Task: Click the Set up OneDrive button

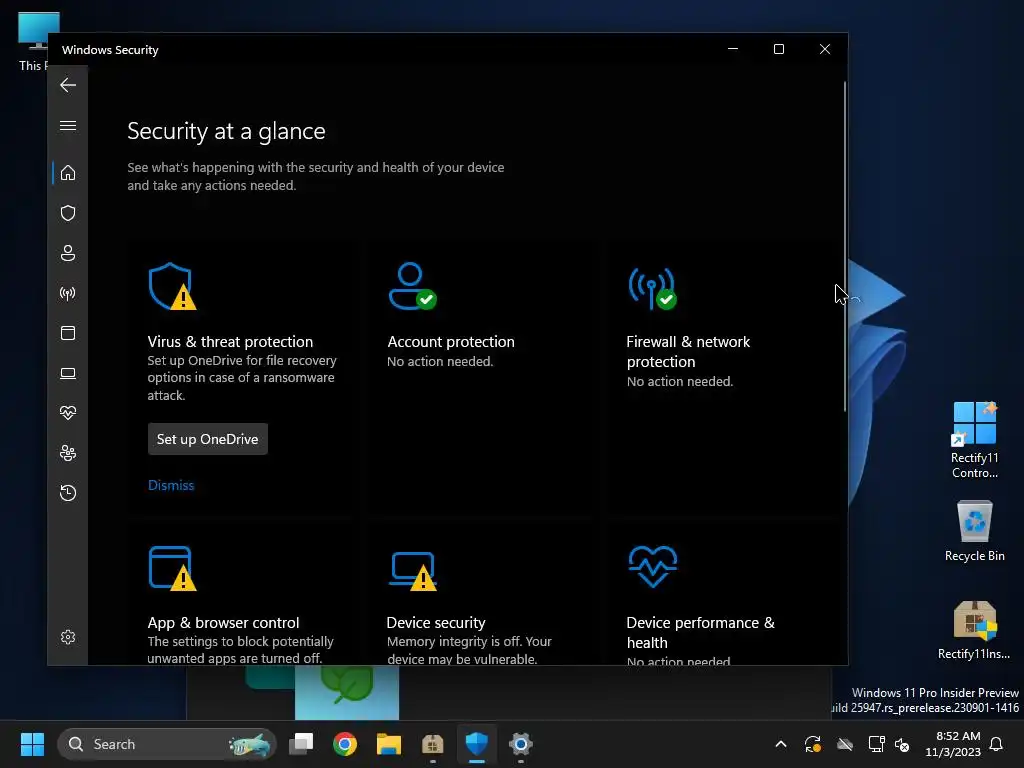Action: tap(208, 439)
